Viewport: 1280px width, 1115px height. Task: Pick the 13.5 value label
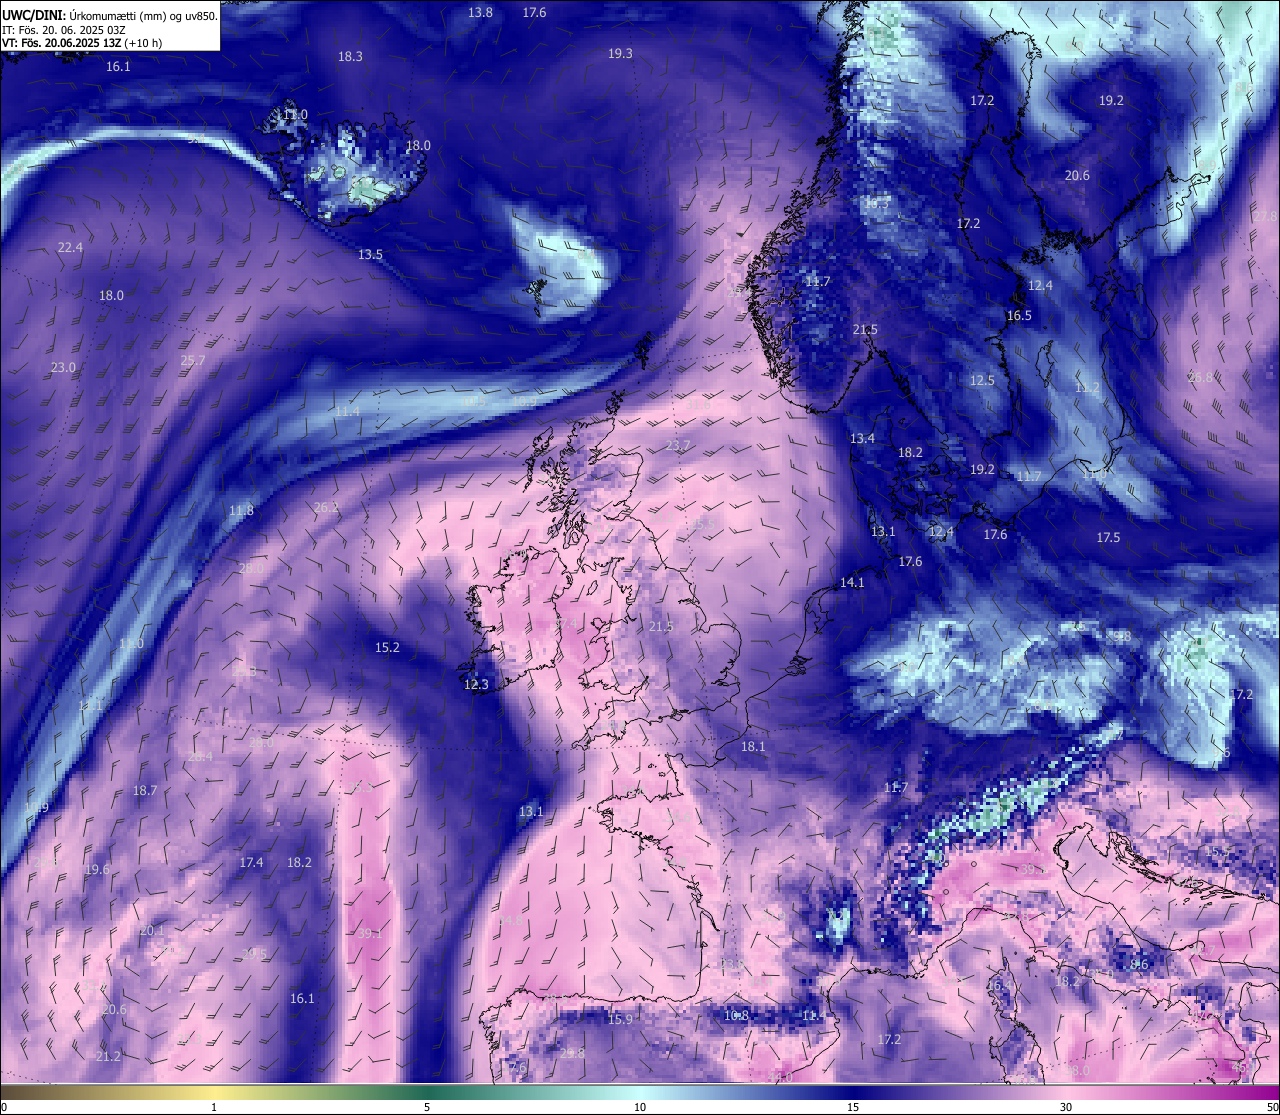[x=370, y=254]
